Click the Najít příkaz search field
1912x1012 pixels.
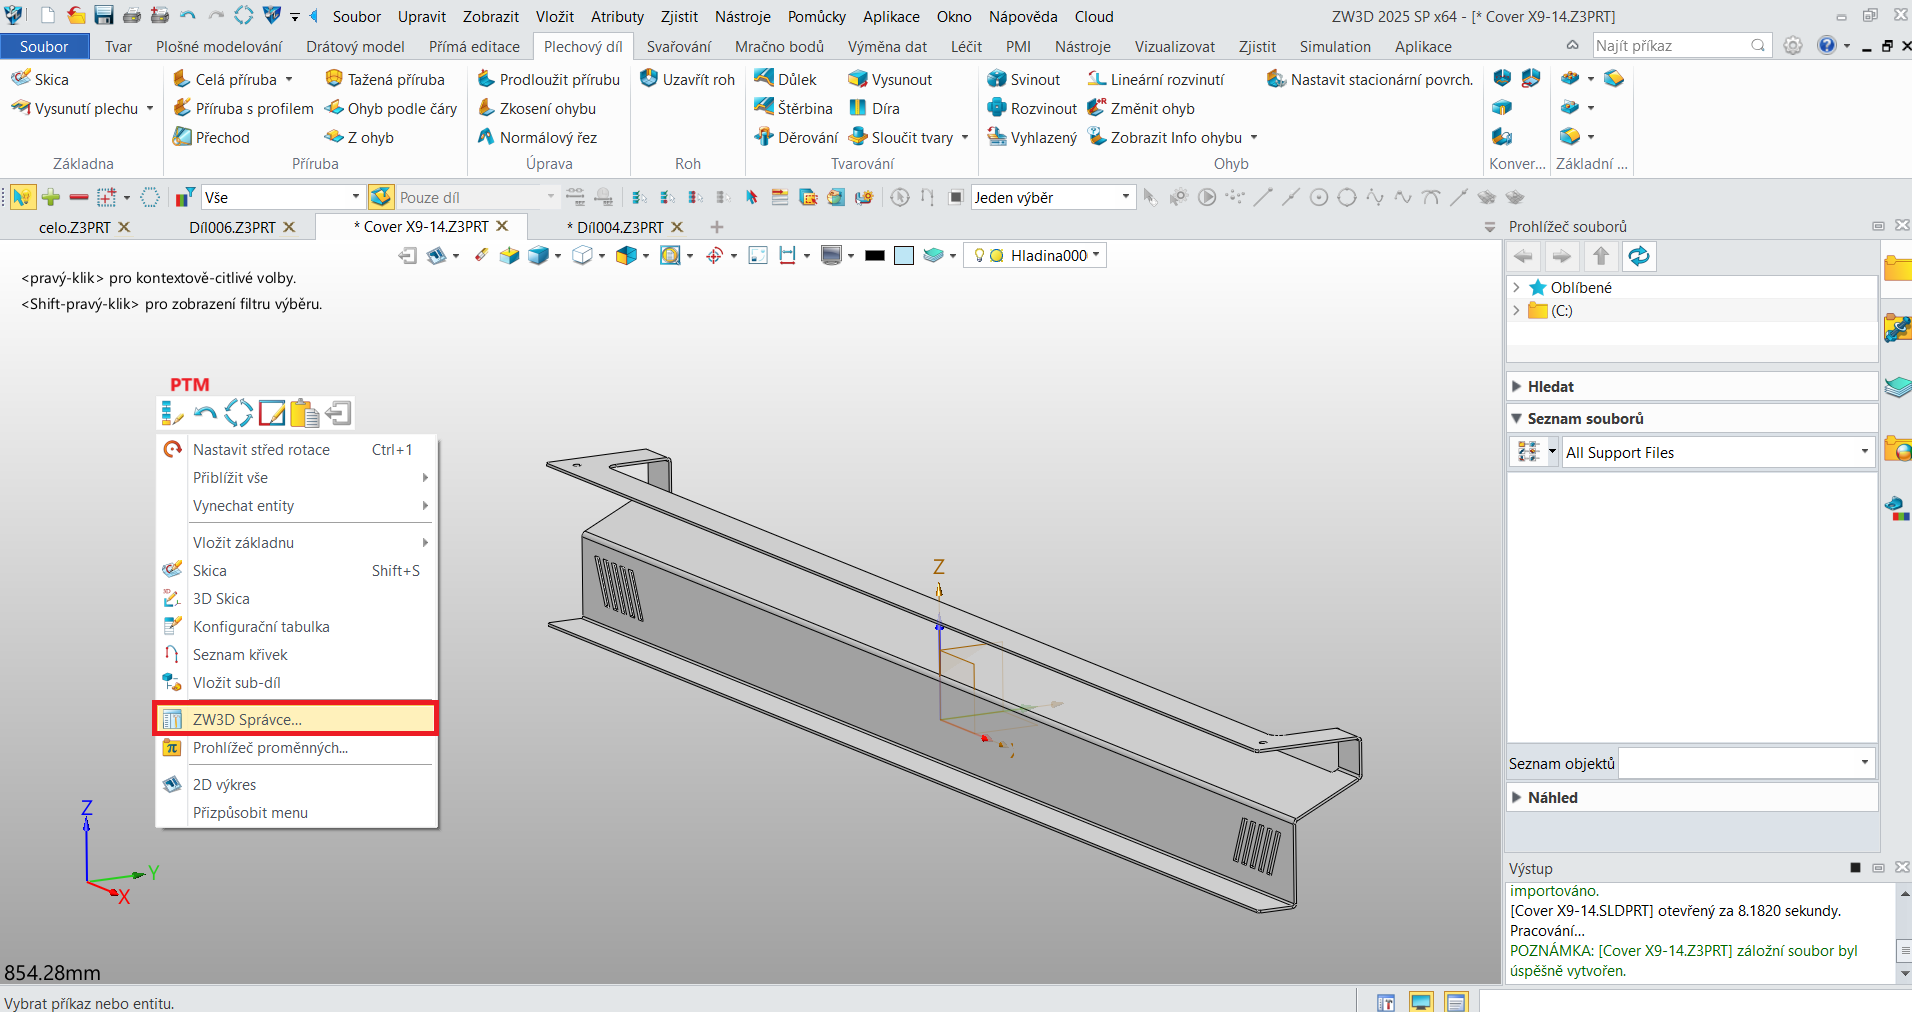(x=1681, y=46)
